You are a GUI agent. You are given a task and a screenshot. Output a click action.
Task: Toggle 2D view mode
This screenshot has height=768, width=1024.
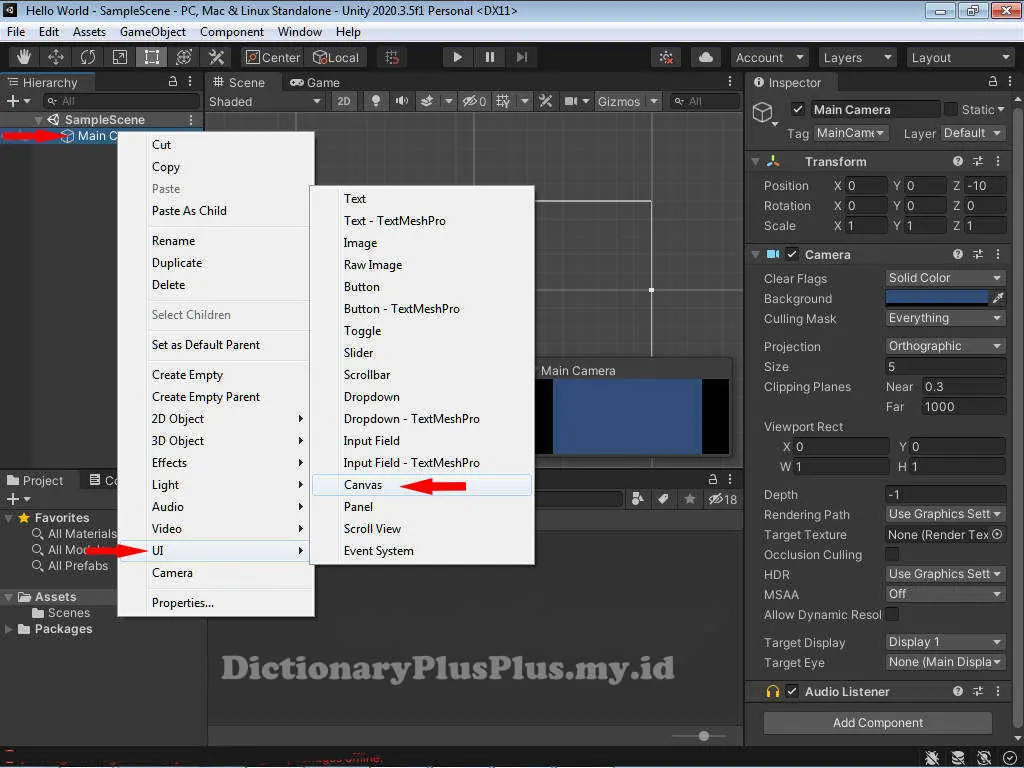pos(344,101)
